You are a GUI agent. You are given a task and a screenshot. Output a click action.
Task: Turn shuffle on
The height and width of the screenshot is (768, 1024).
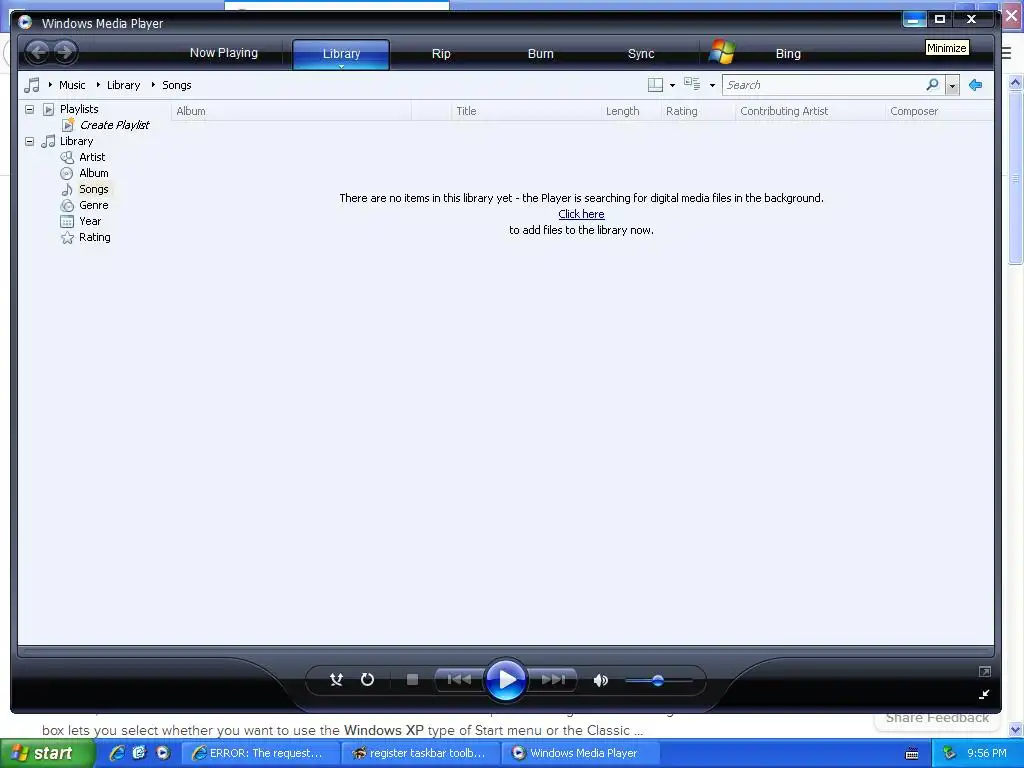coord(336,680)
